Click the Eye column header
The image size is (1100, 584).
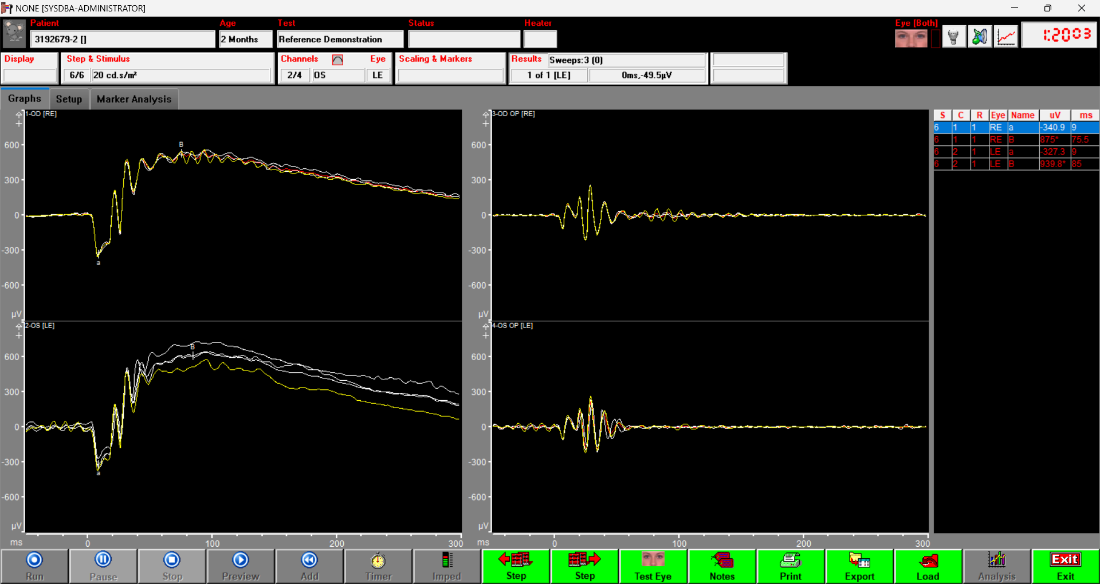pos(998,116)
